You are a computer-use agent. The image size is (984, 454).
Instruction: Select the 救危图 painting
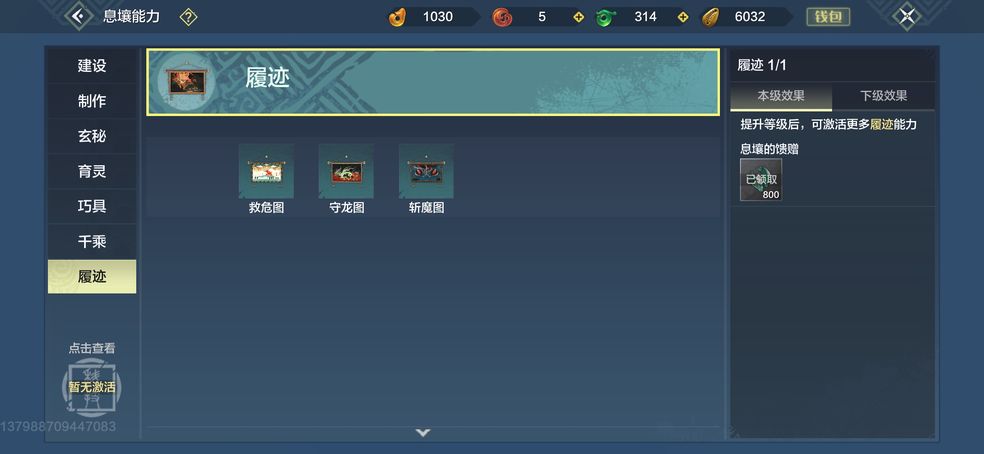point(266,179)
